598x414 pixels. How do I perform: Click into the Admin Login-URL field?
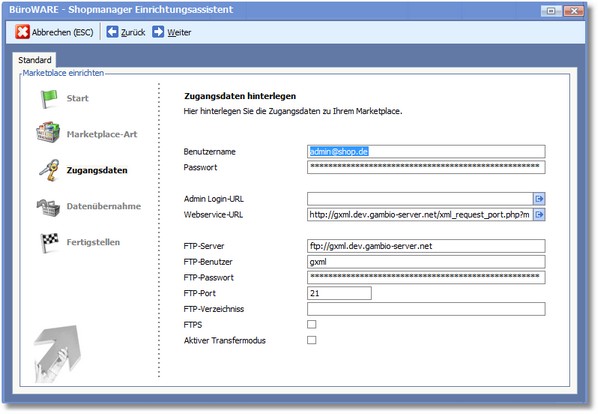pyautogui.click(x=420, y=199)
